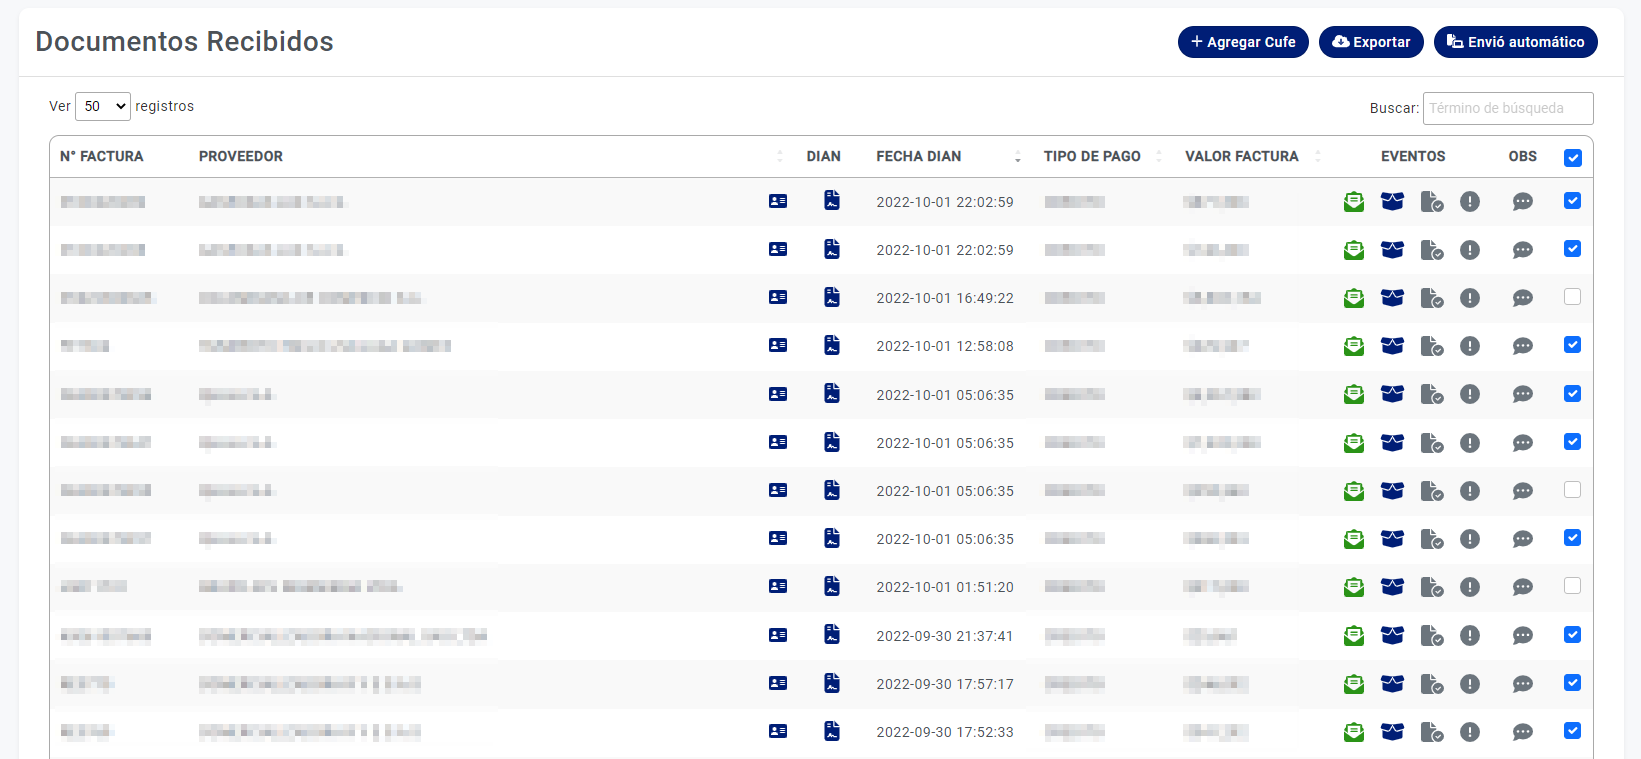Sort using the PROVEEDOR column sort arrows

pos(779,157)
